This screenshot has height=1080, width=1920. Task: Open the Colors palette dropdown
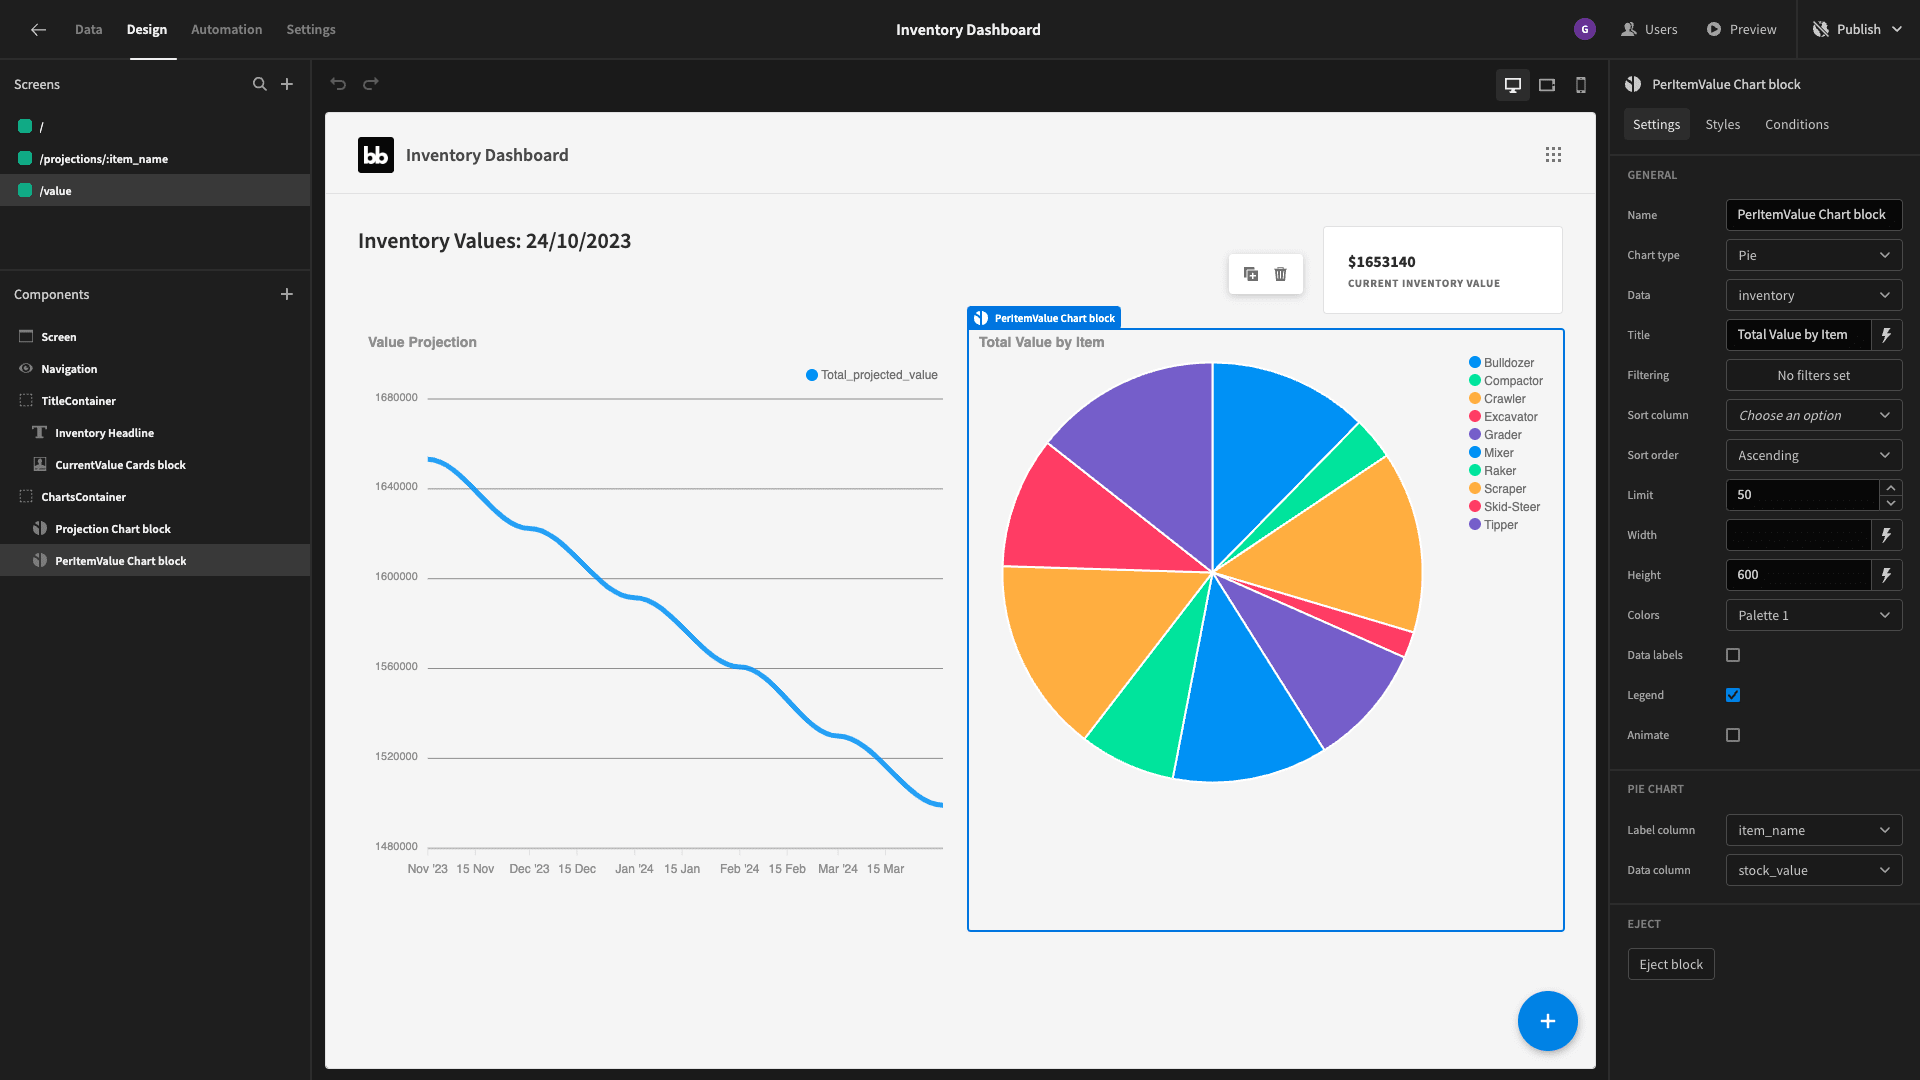pyautogui.click(x=1814, y=615)
